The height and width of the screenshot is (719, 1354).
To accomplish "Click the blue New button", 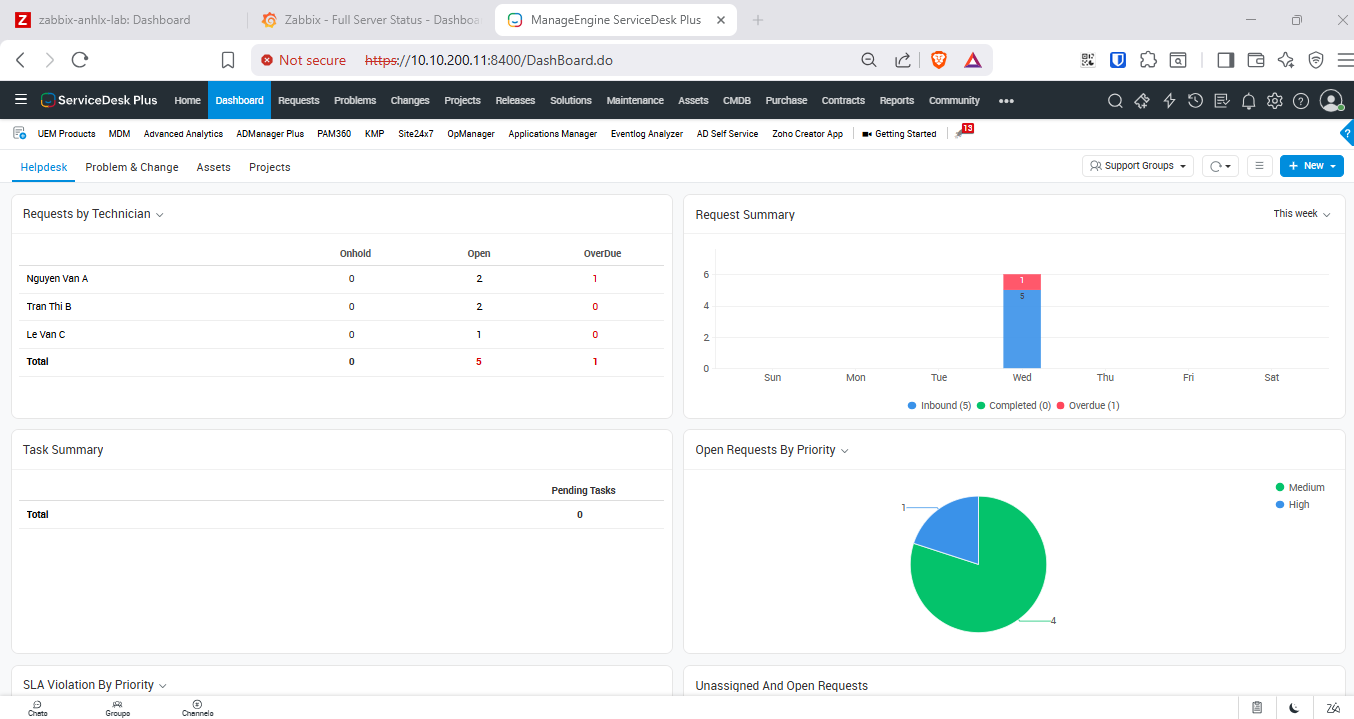I will coord(1311,166).
